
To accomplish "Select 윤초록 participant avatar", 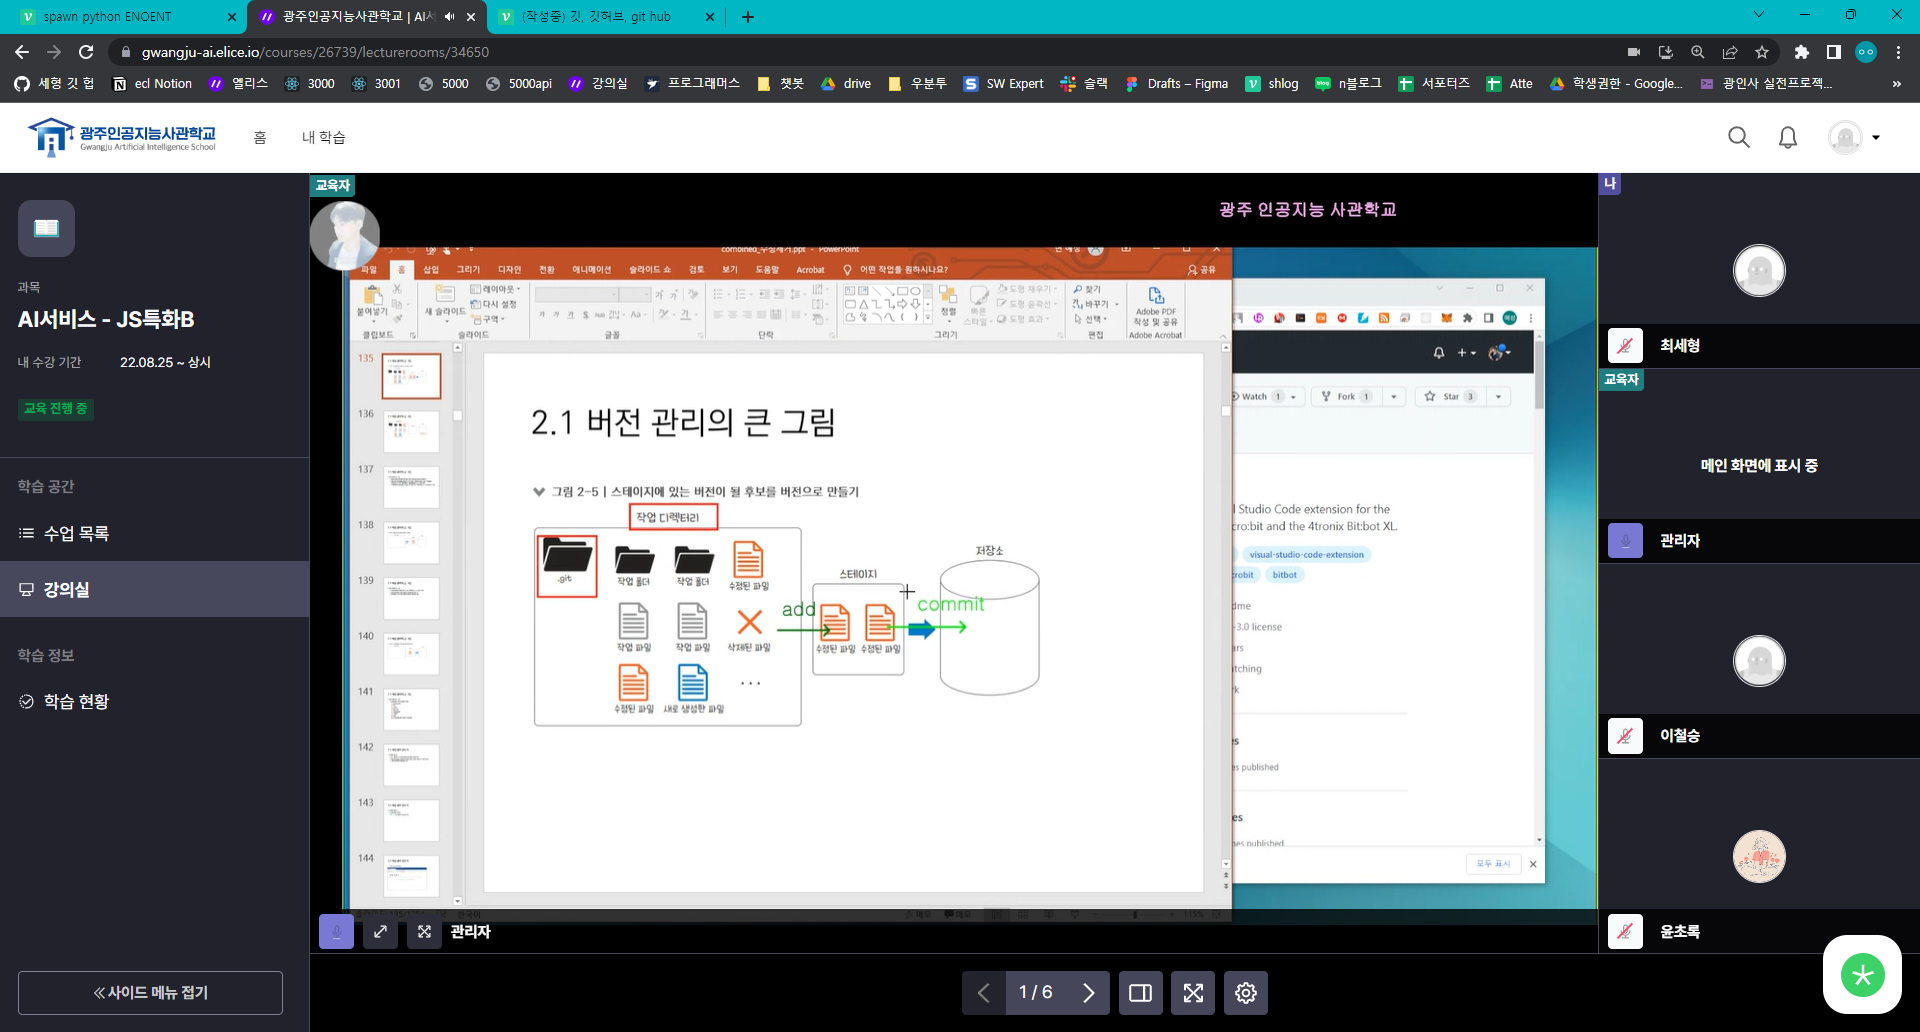I will tap(1759, 856).
